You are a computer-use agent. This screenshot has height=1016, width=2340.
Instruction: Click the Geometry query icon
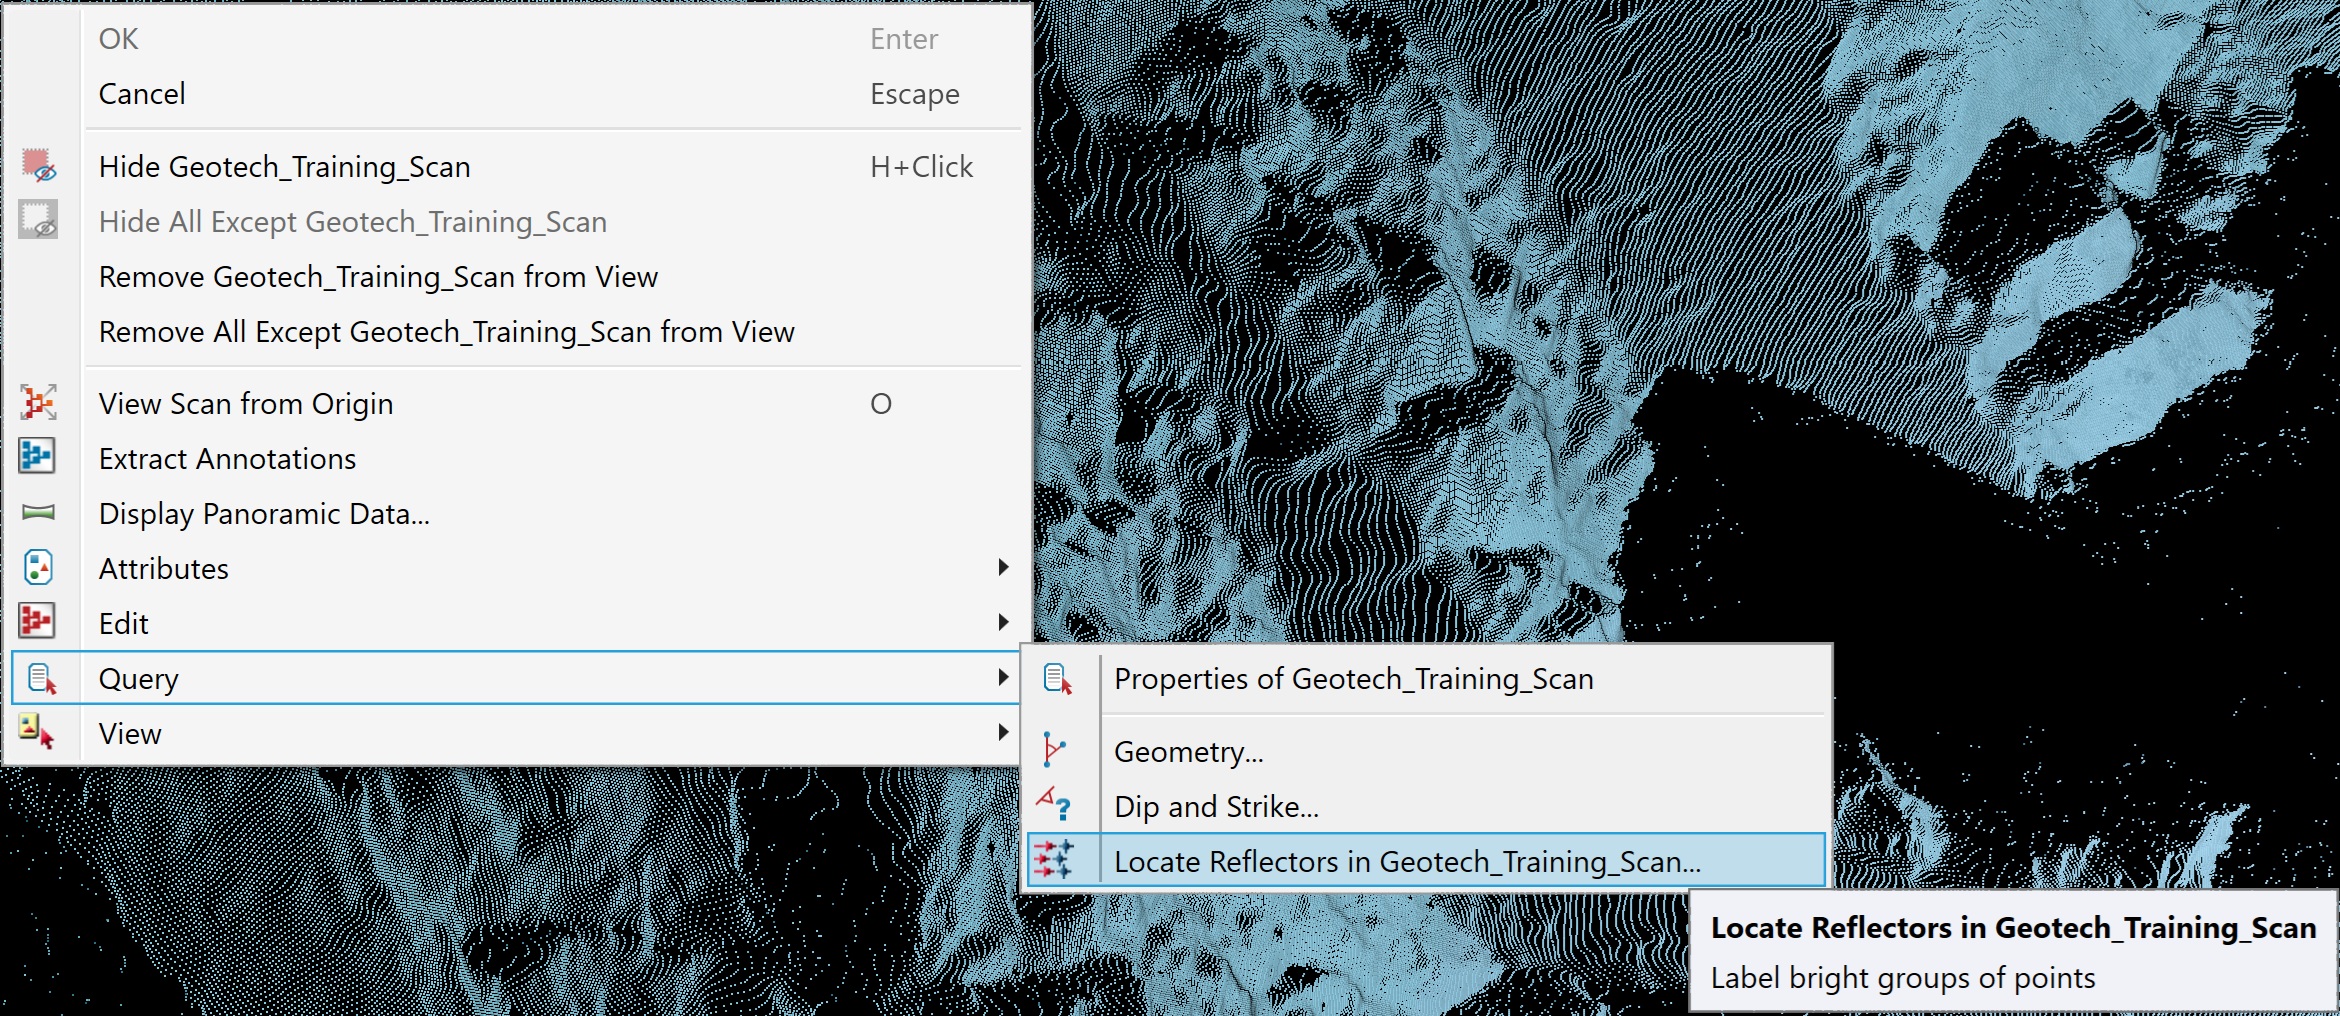click(1054, 749)
